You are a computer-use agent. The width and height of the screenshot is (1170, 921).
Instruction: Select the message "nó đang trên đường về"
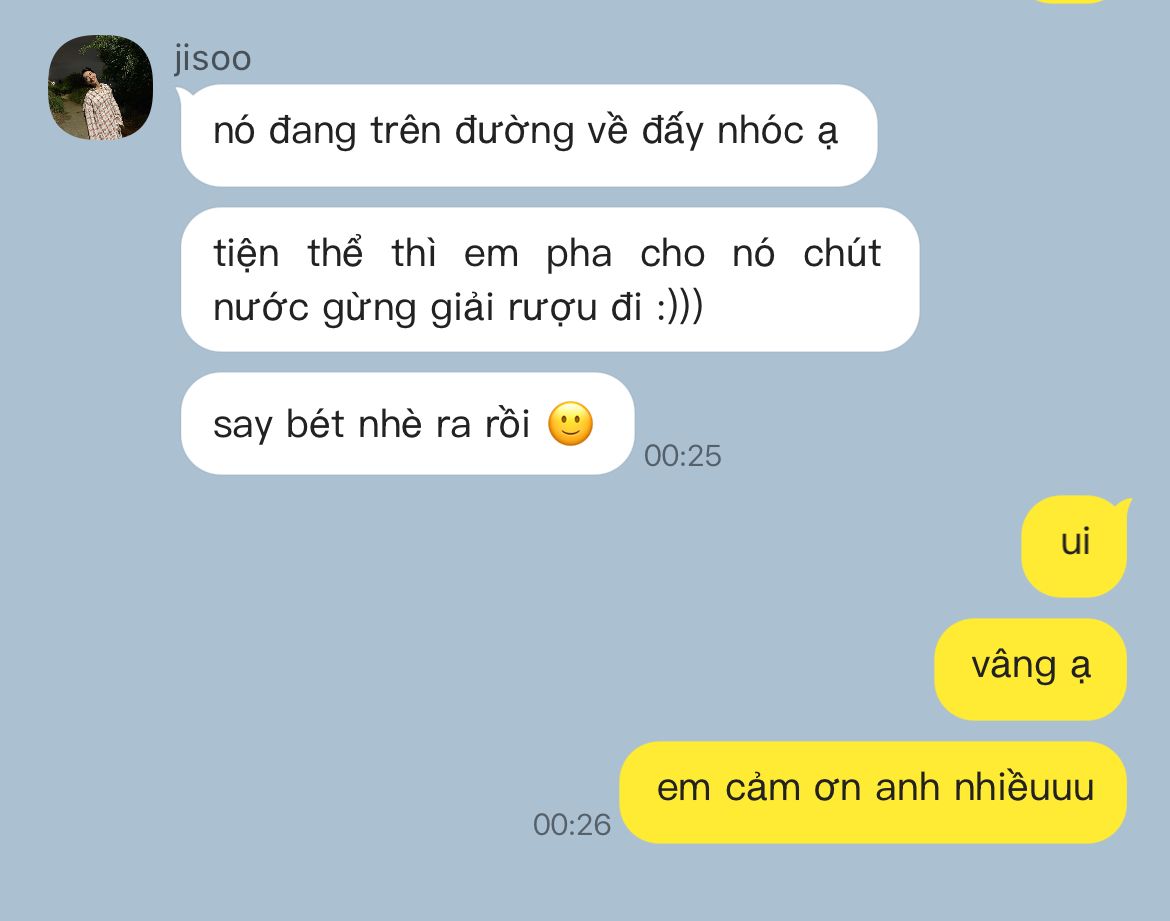(529, 135)
